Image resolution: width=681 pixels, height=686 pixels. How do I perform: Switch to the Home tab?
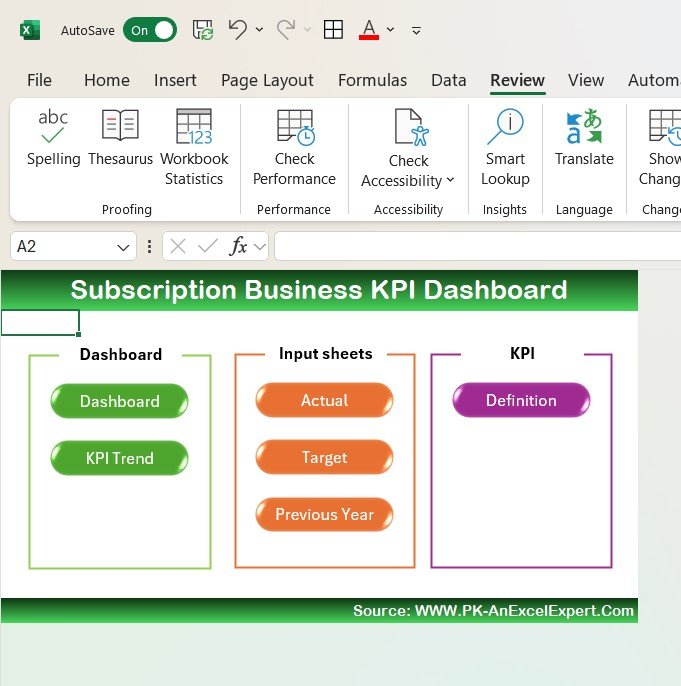(107, 80)
